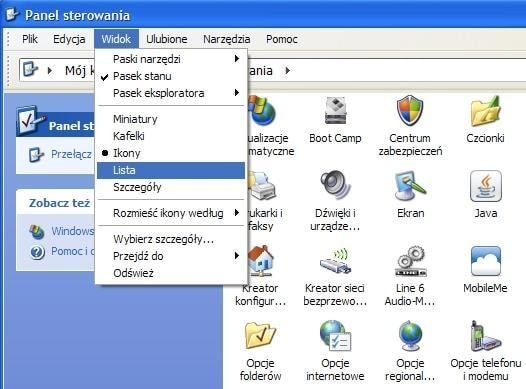Click the toolbar drag handle beside Plik
Viewport: 526px width, 389px height.
8,39
